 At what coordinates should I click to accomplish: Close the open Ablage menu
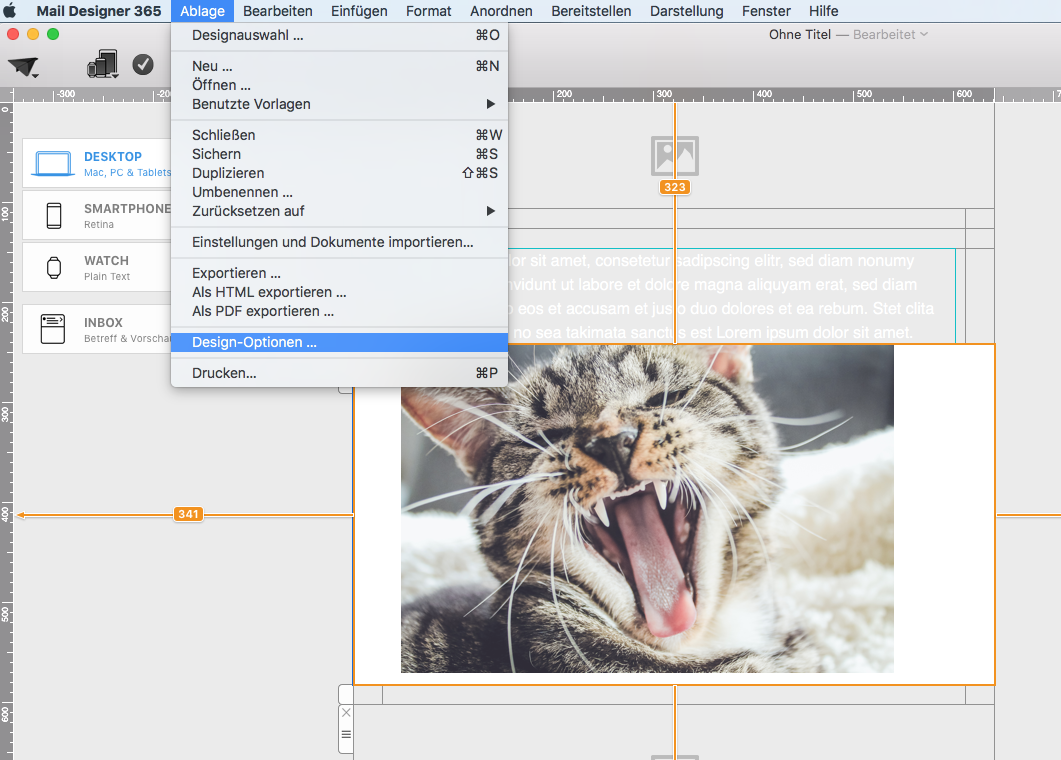tap(202, 11)
